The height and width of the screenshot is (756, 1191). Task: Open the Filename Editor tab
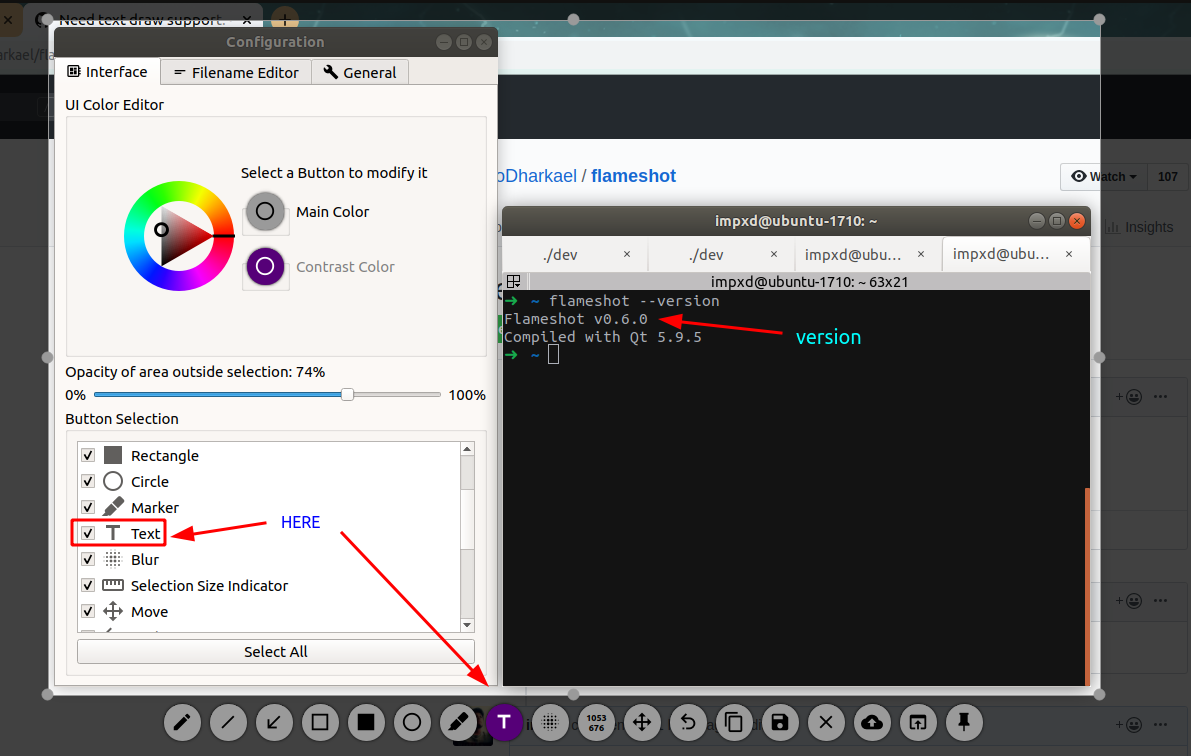click(x=236, y=72)
